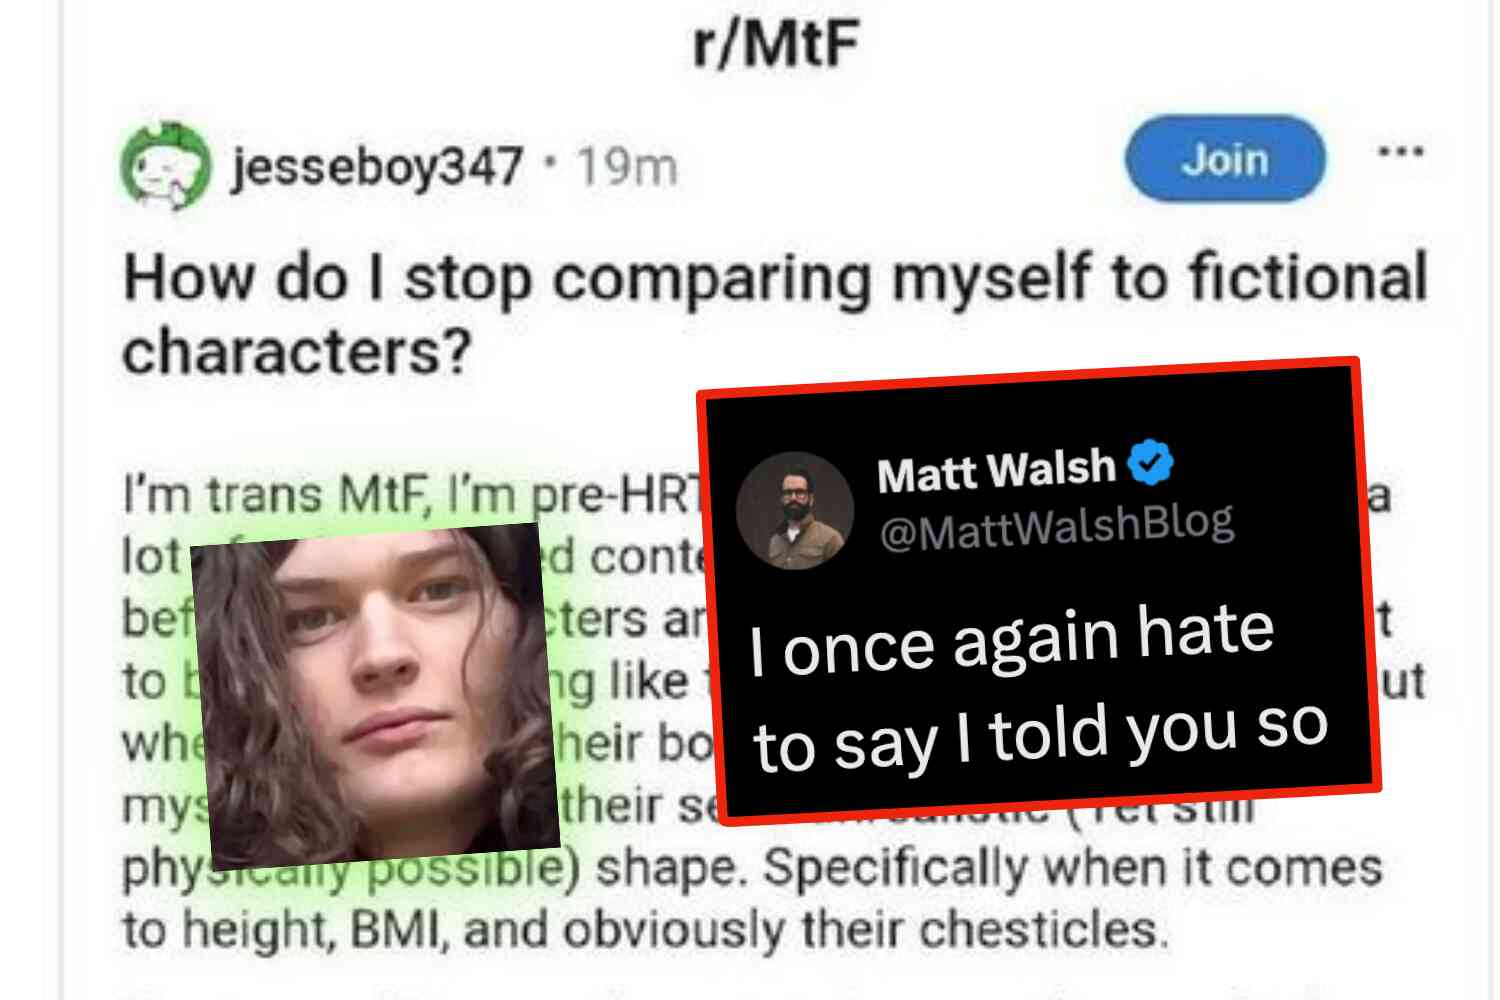This screenshot has width=1500, height=1000.
Task: Click the black background of the tweet card
Action: (1040, 590)
